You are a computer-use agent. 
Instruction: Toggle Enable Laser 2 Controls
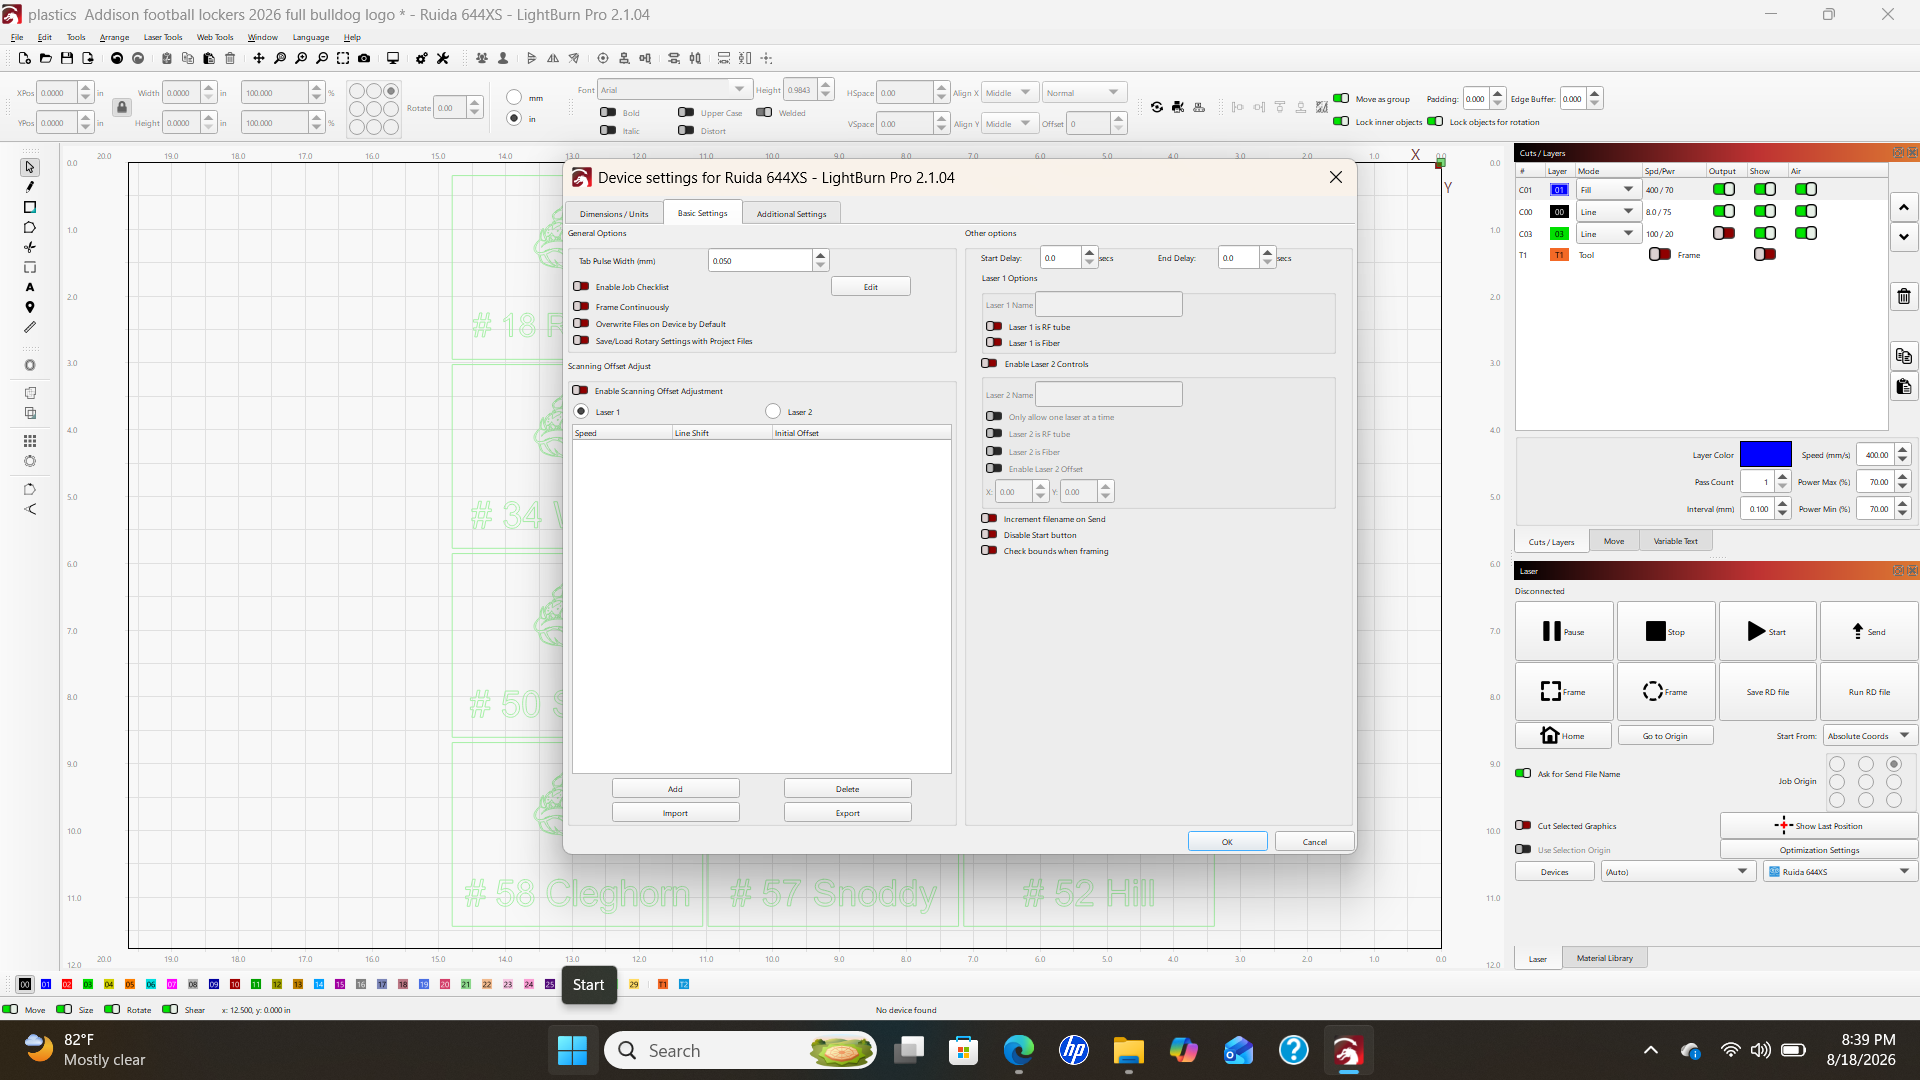point(989,364)
